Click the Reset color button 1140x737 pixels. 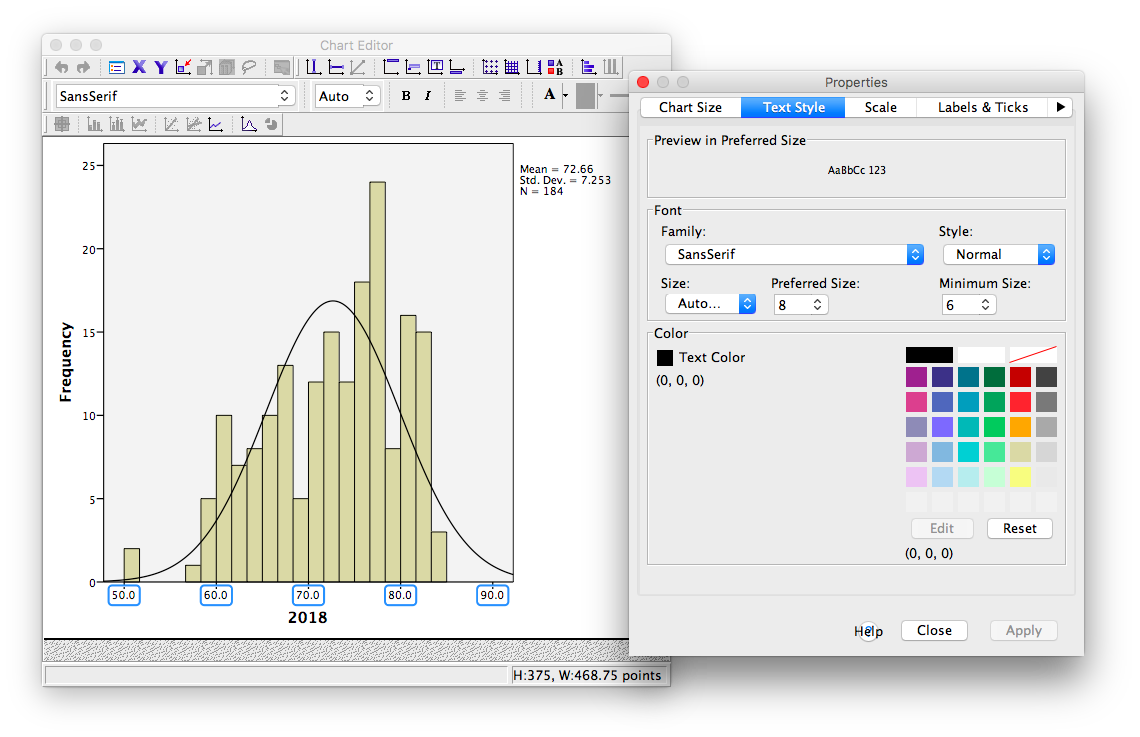tap(1019, 528)
